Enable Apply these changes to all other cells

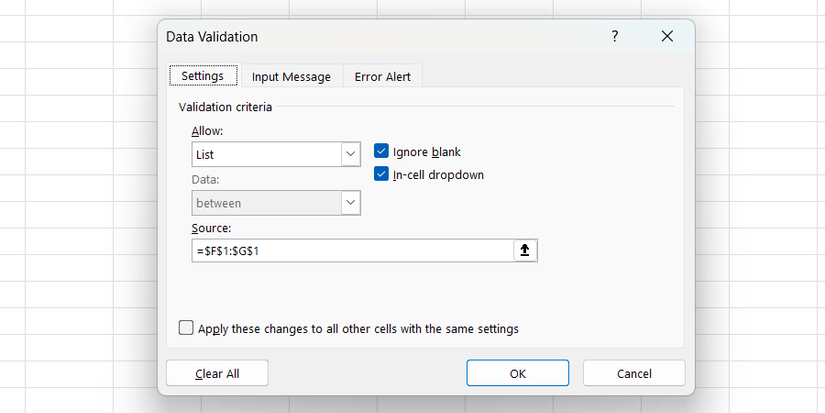point(186,327)
